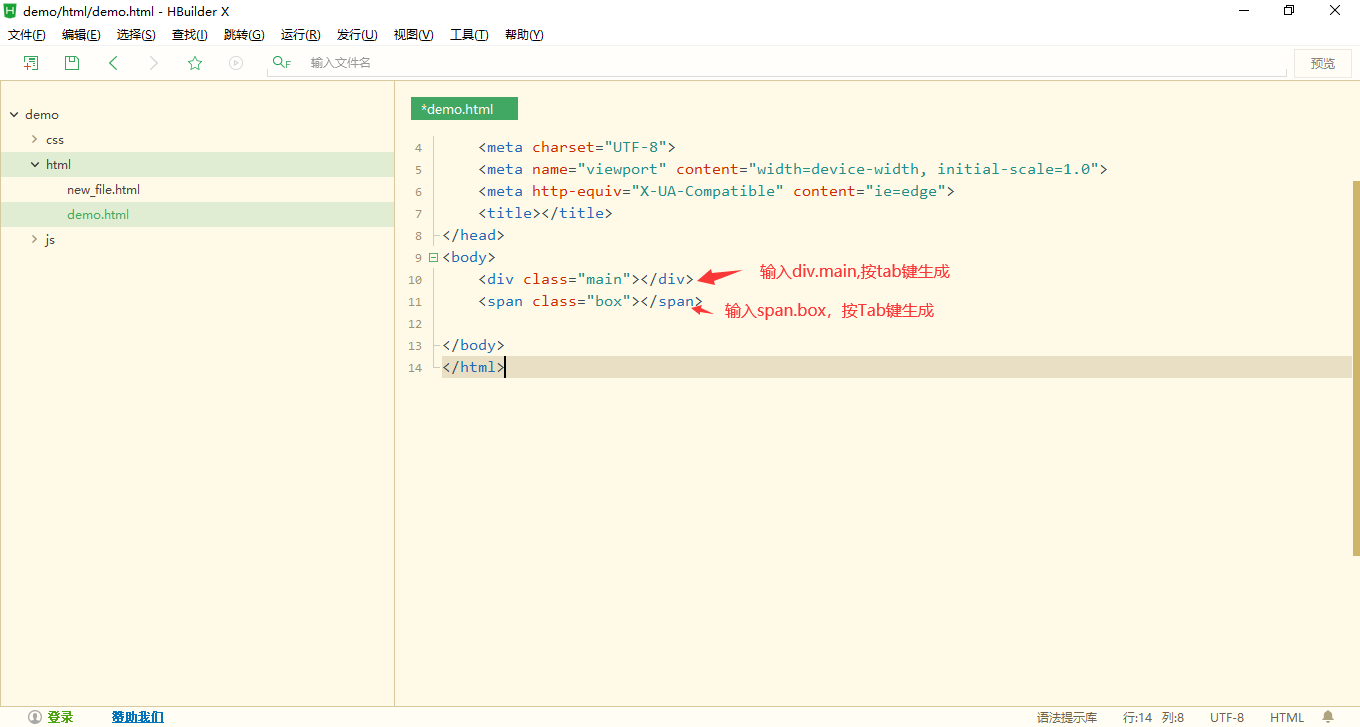1360x727 pixels.
Task: Click the </html> closing tag
Action: pyautogui.click(x=473, y=367)
